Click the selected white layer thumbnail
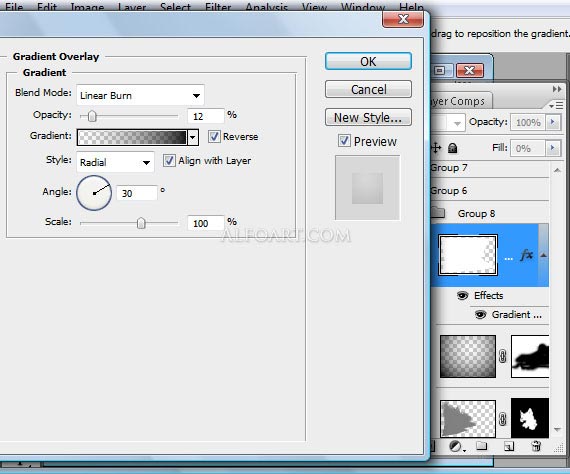570x474 pixels. click(468, 255)
